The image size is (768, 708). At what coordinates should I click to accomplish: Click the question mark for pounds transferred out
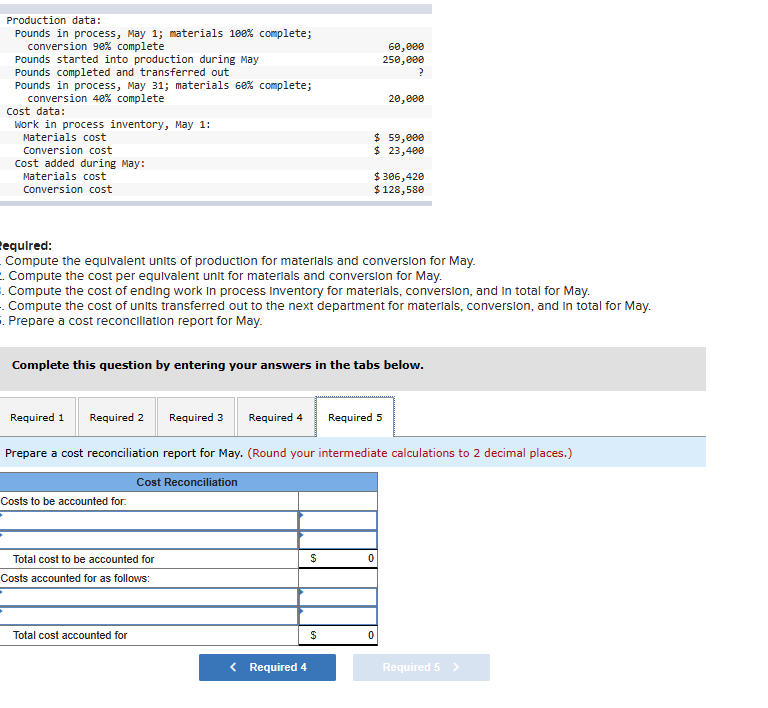point(421,72)
